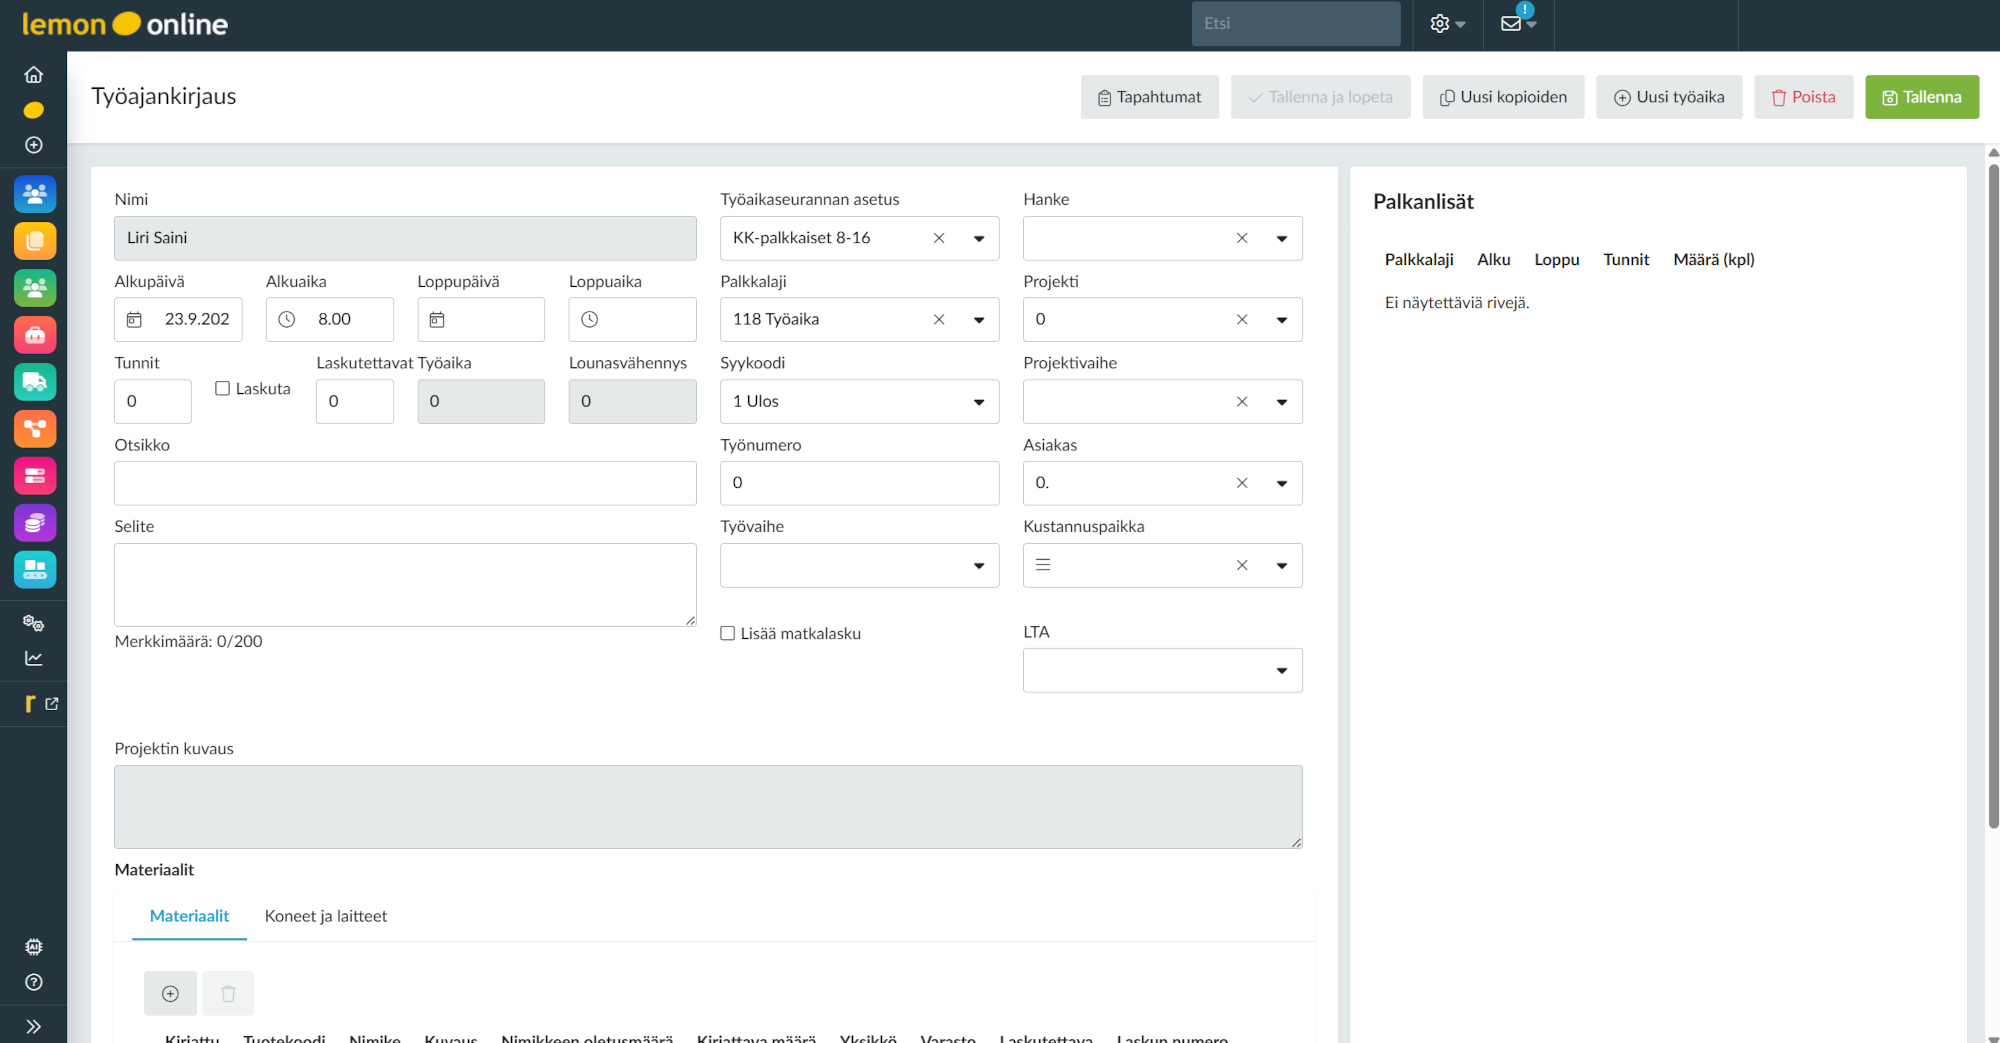Check the Lisää matkalasku checkbox

[728, 633]
